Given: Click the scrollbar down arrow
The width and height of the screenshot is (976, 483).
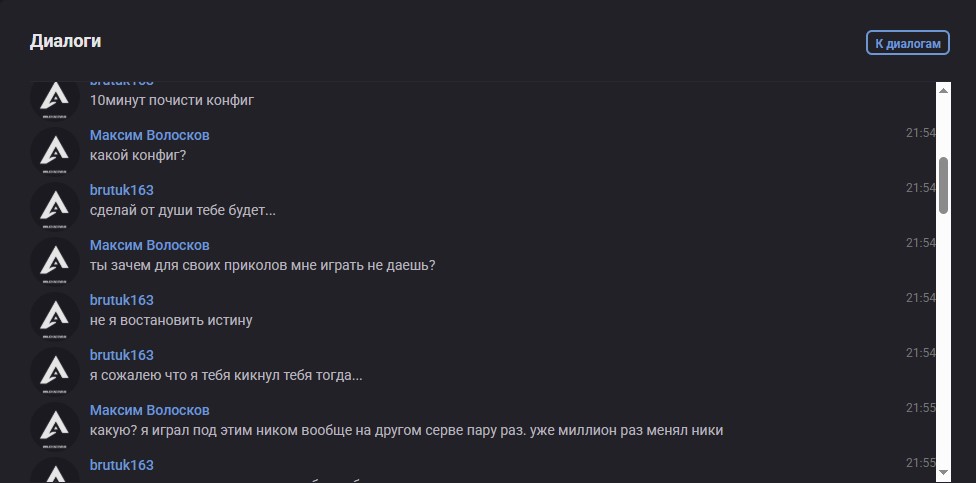Looking at the screenshot, I should point(943,466).
